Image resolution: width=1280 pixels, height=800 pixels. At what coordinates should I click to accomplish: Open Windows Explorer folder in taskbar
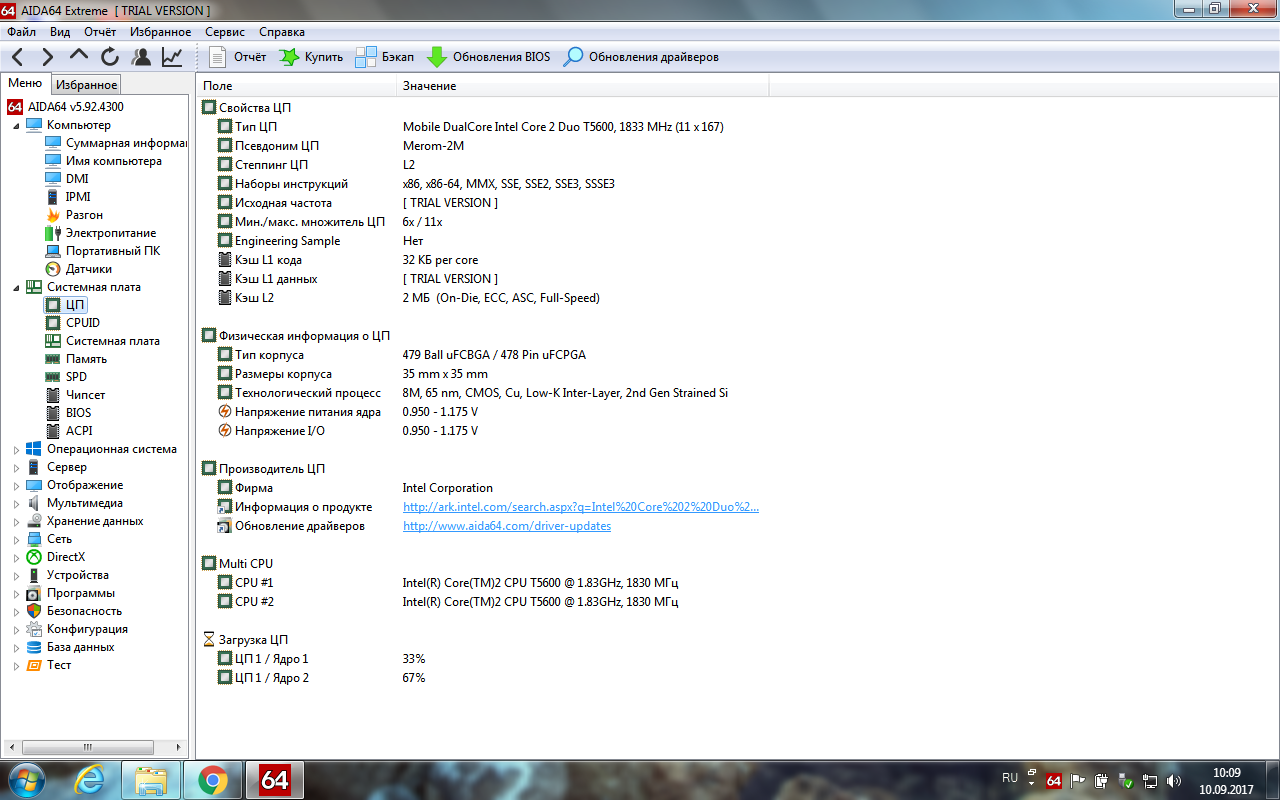coord(151,780)
